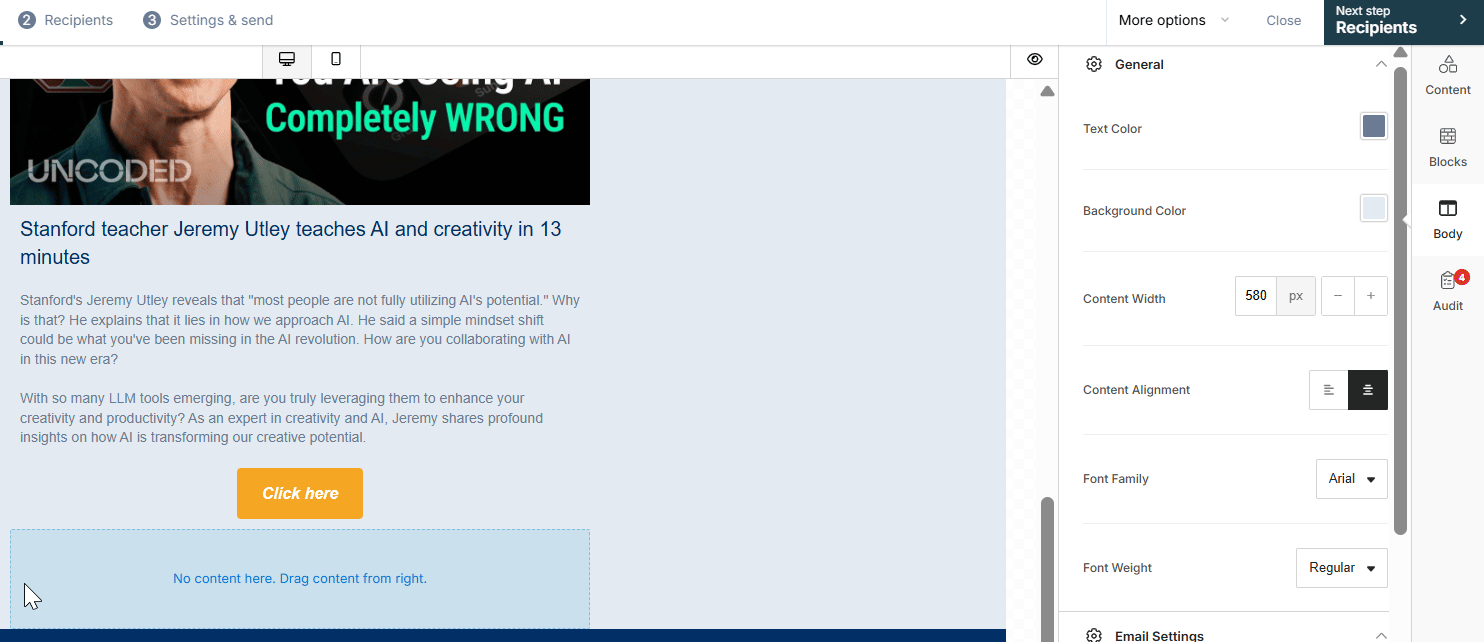Screen dimensions: 1484x642
Task: Click the Email Settings section title
Action: click(x=1159, y=636)
